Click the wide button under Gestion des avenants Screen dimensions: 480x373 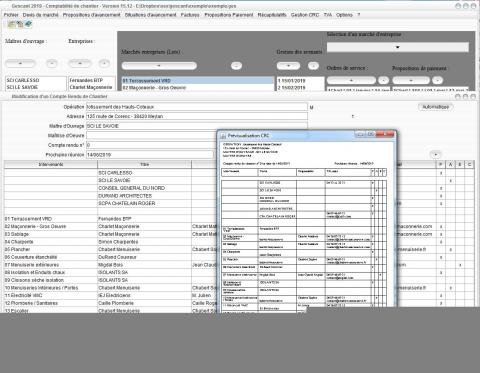click(x=288, y=66)
